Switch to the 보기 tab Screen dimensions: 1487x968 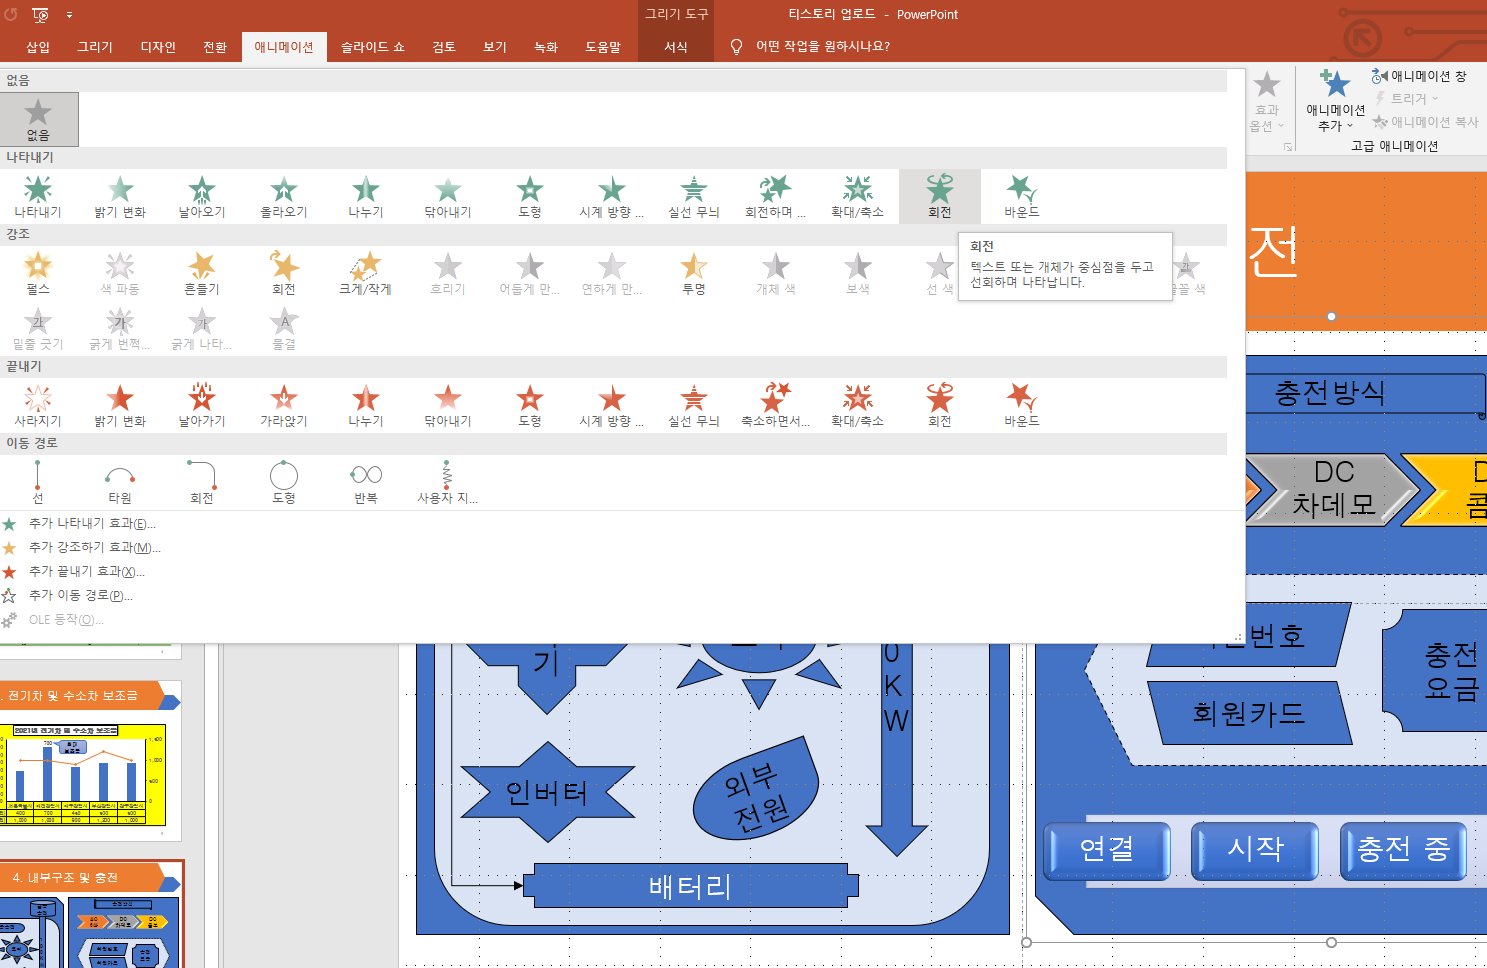point(495,47)
